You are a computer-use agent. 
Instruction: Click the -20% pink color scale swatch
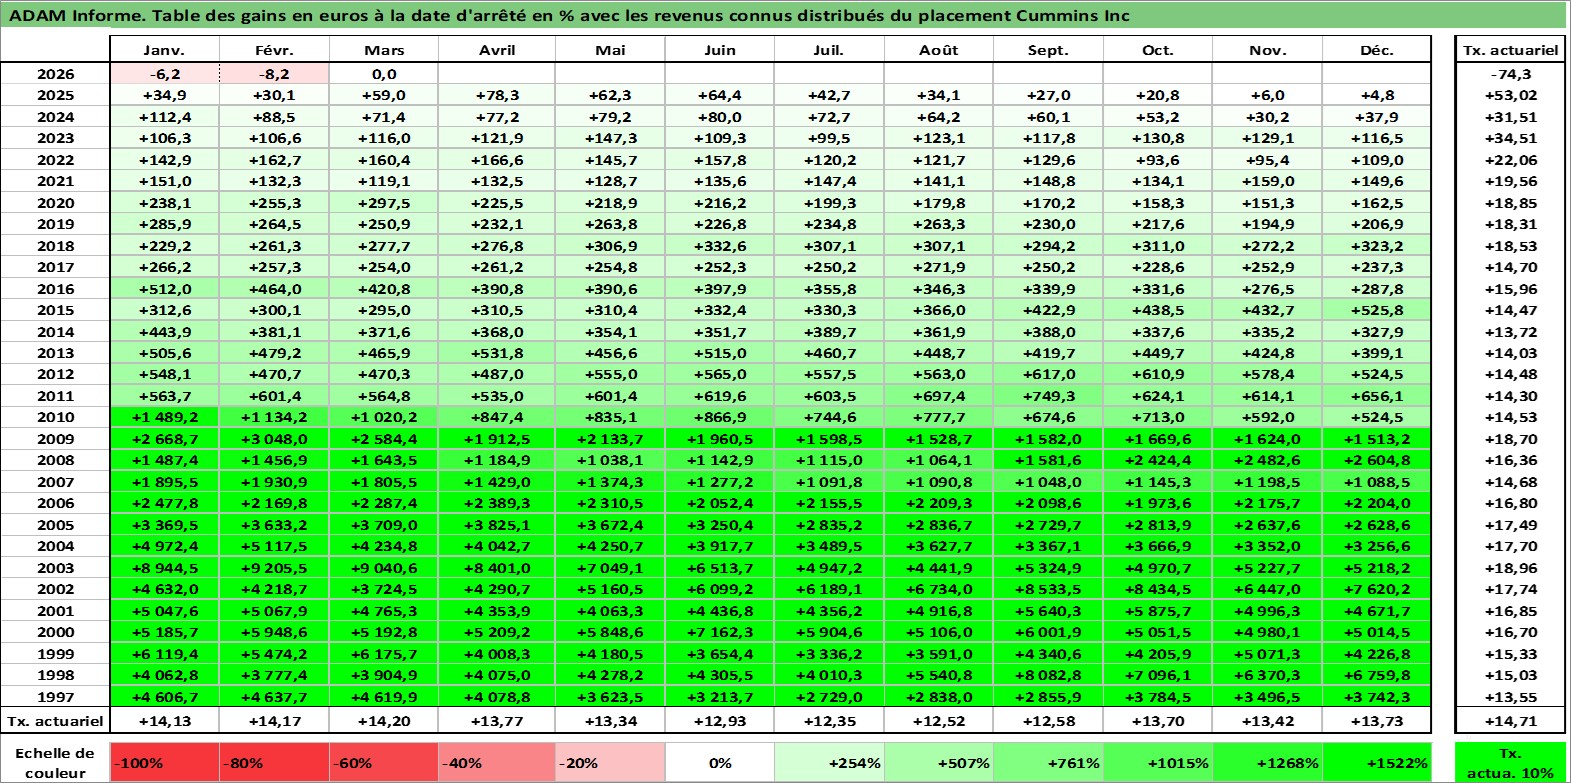click(x=610, y=762)
